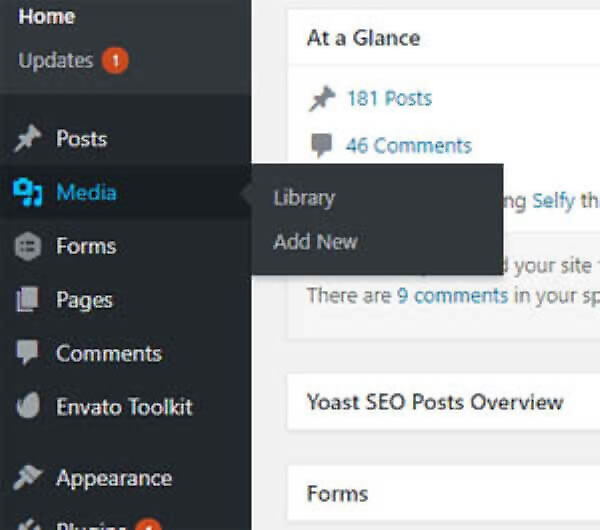Open Library from the Media submenu
The height and width of the screenshot is (530, 600).
pyautogui.click(x=304, y=198)
